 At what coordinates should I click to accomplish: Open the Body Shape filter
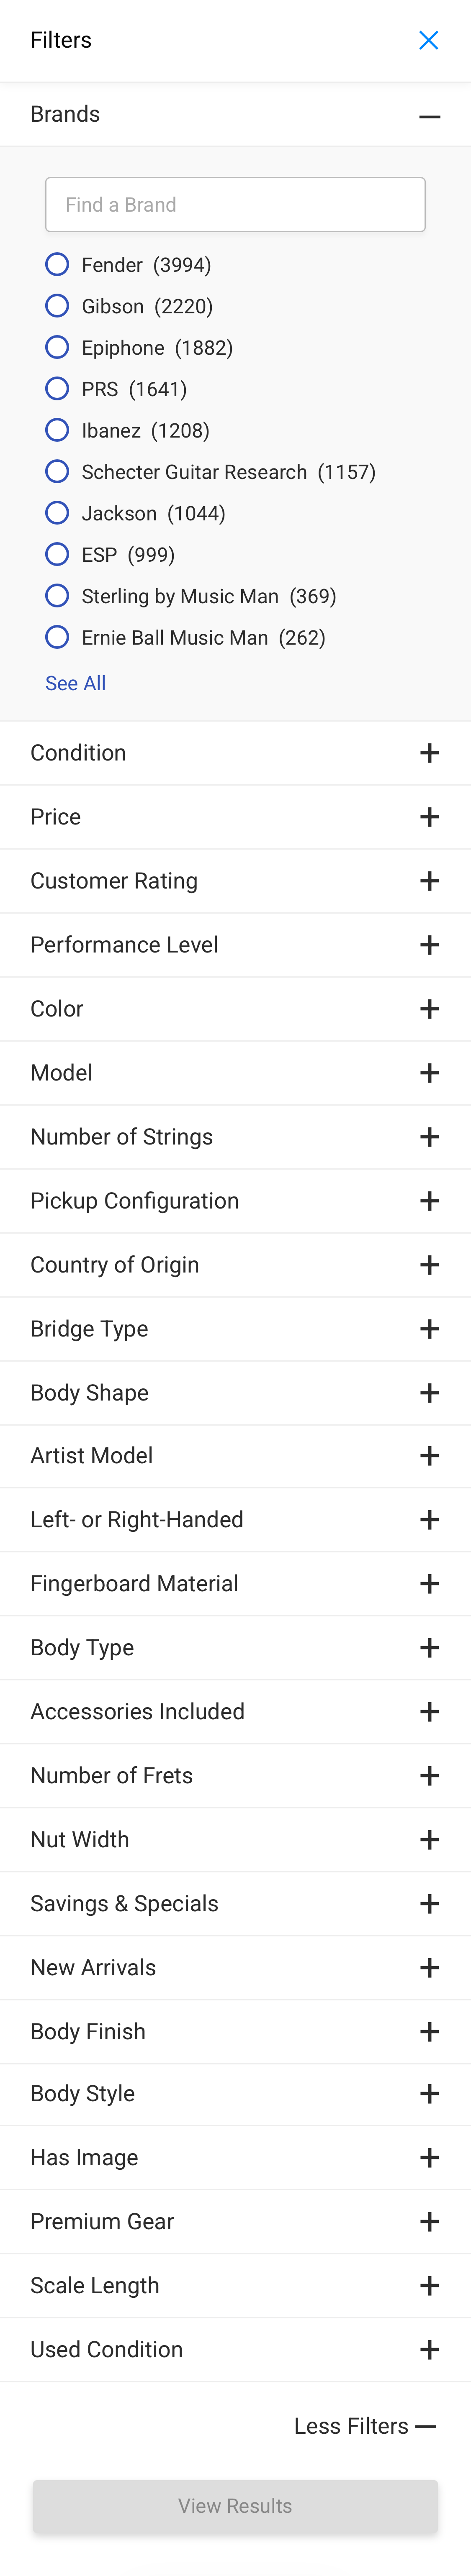[x=430, y=1392]
